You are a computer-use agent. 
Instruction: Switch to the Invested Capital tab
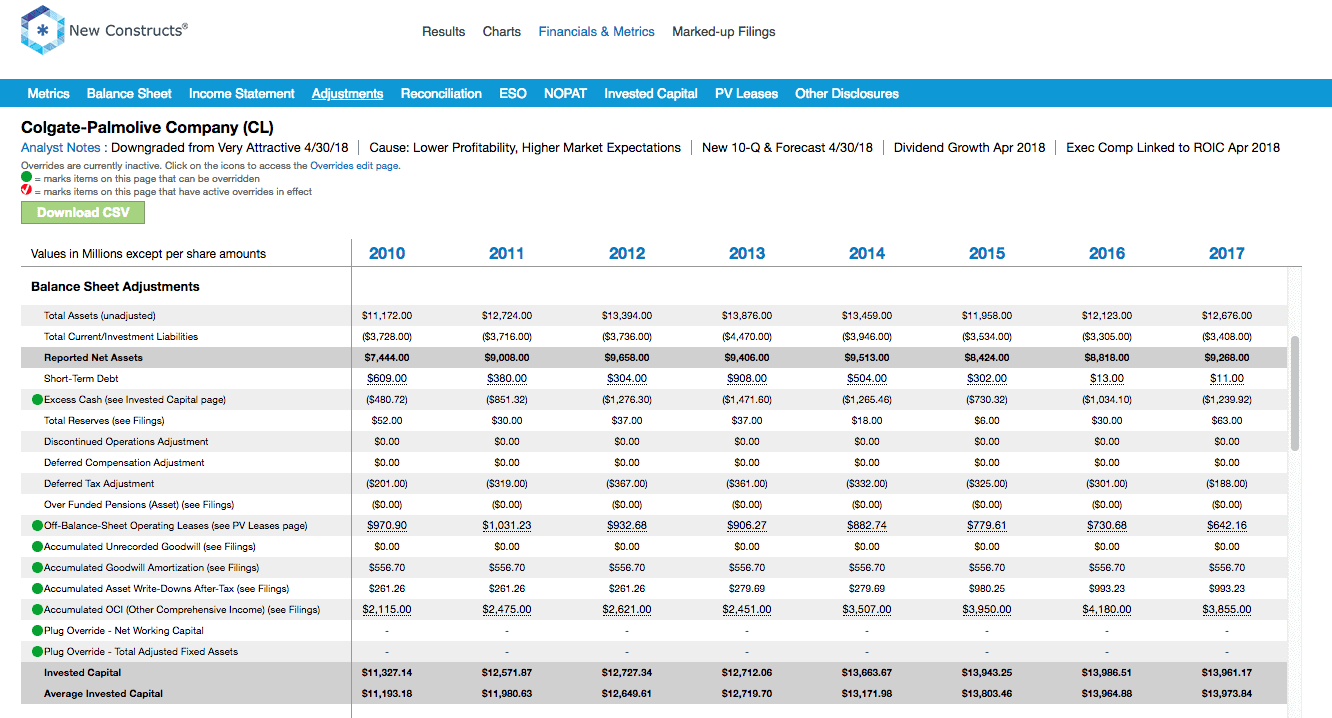click(651, 94)
